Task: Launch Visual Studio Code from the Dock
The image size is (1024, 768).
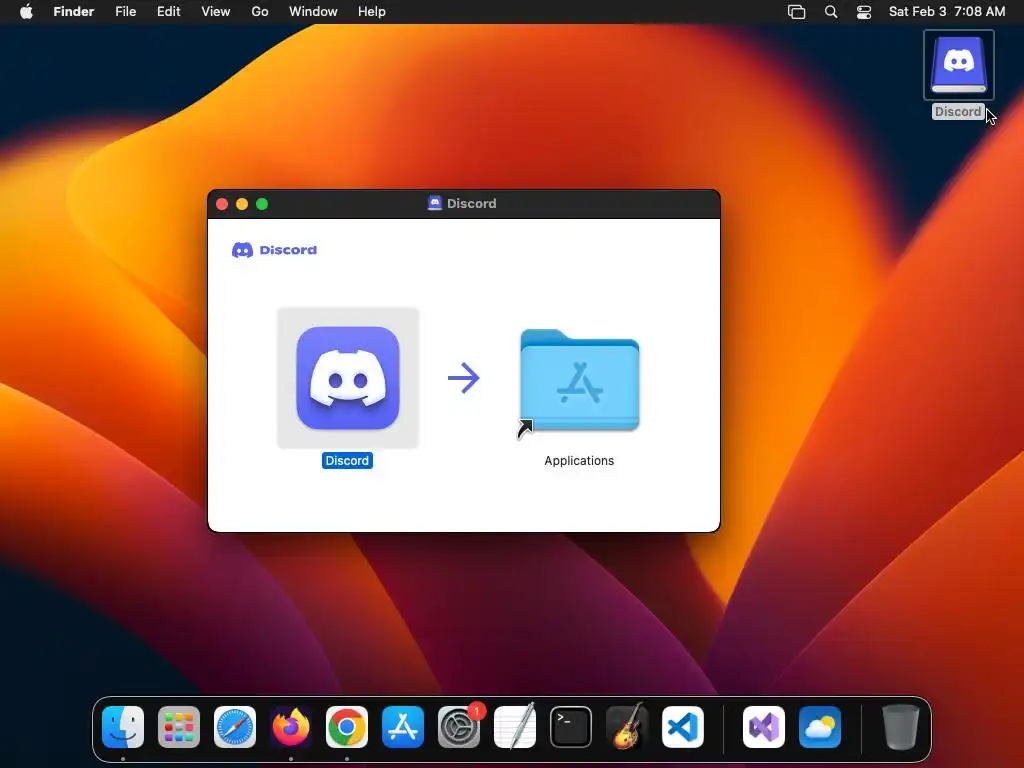Action: 682,727
